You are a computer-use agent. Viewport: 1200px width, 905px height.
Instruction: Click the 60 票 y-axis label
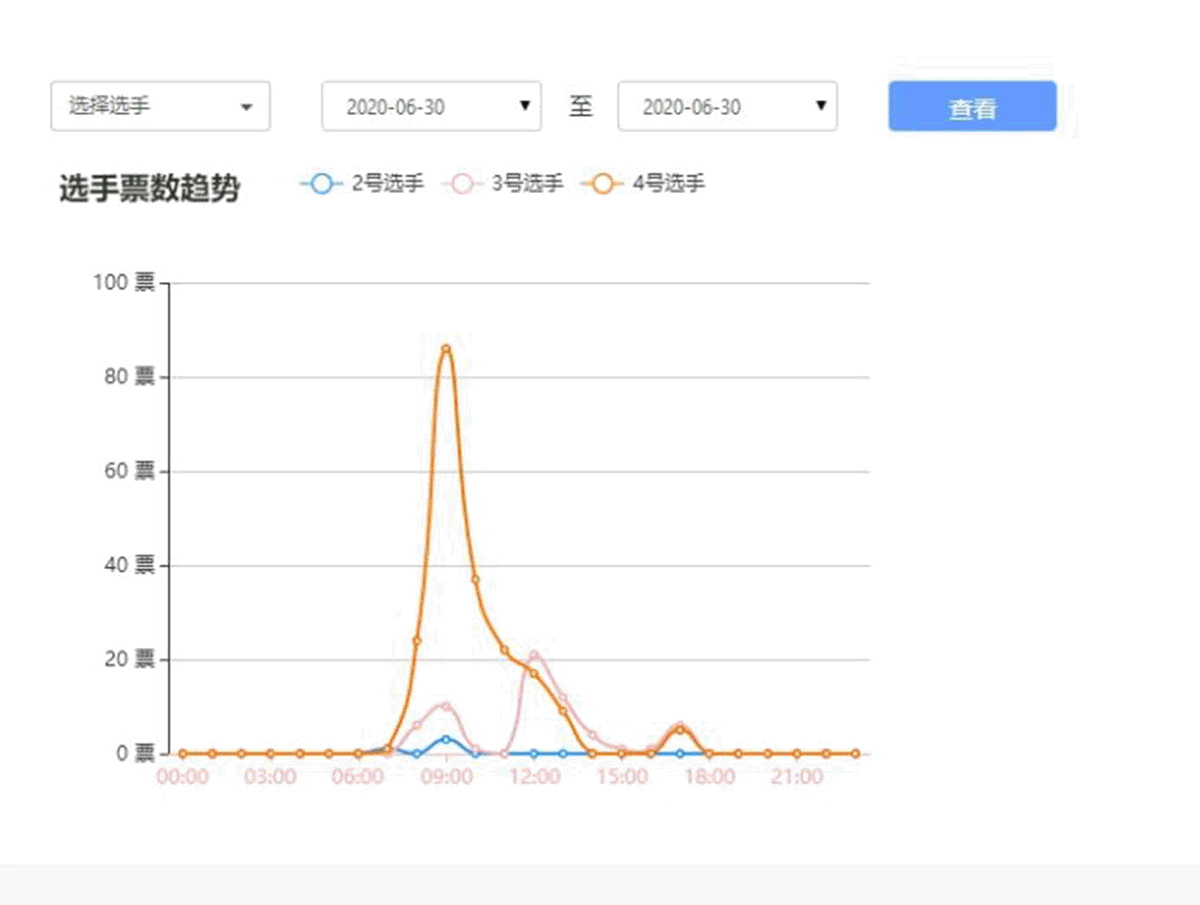pos(130,471)
